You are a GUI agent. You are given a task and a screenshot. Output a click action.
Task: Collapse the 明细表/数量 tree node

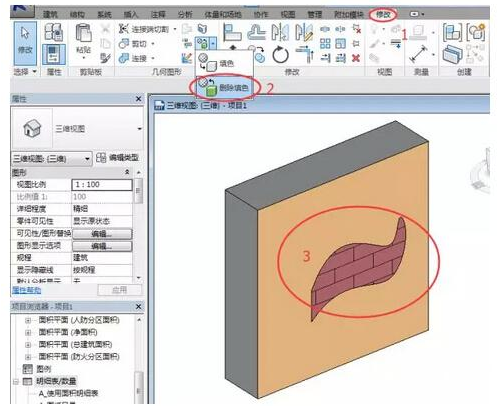15,381
